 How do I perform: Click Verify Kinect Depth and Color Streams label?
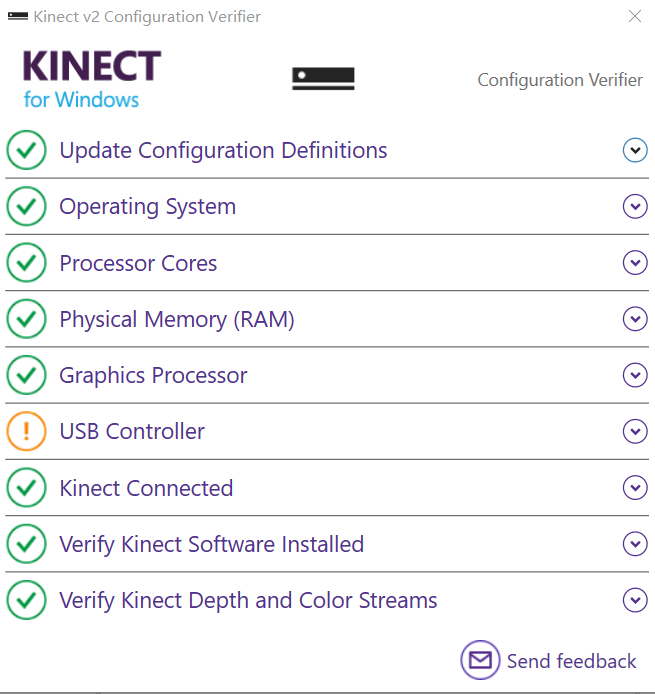click(x=248, y=601)
